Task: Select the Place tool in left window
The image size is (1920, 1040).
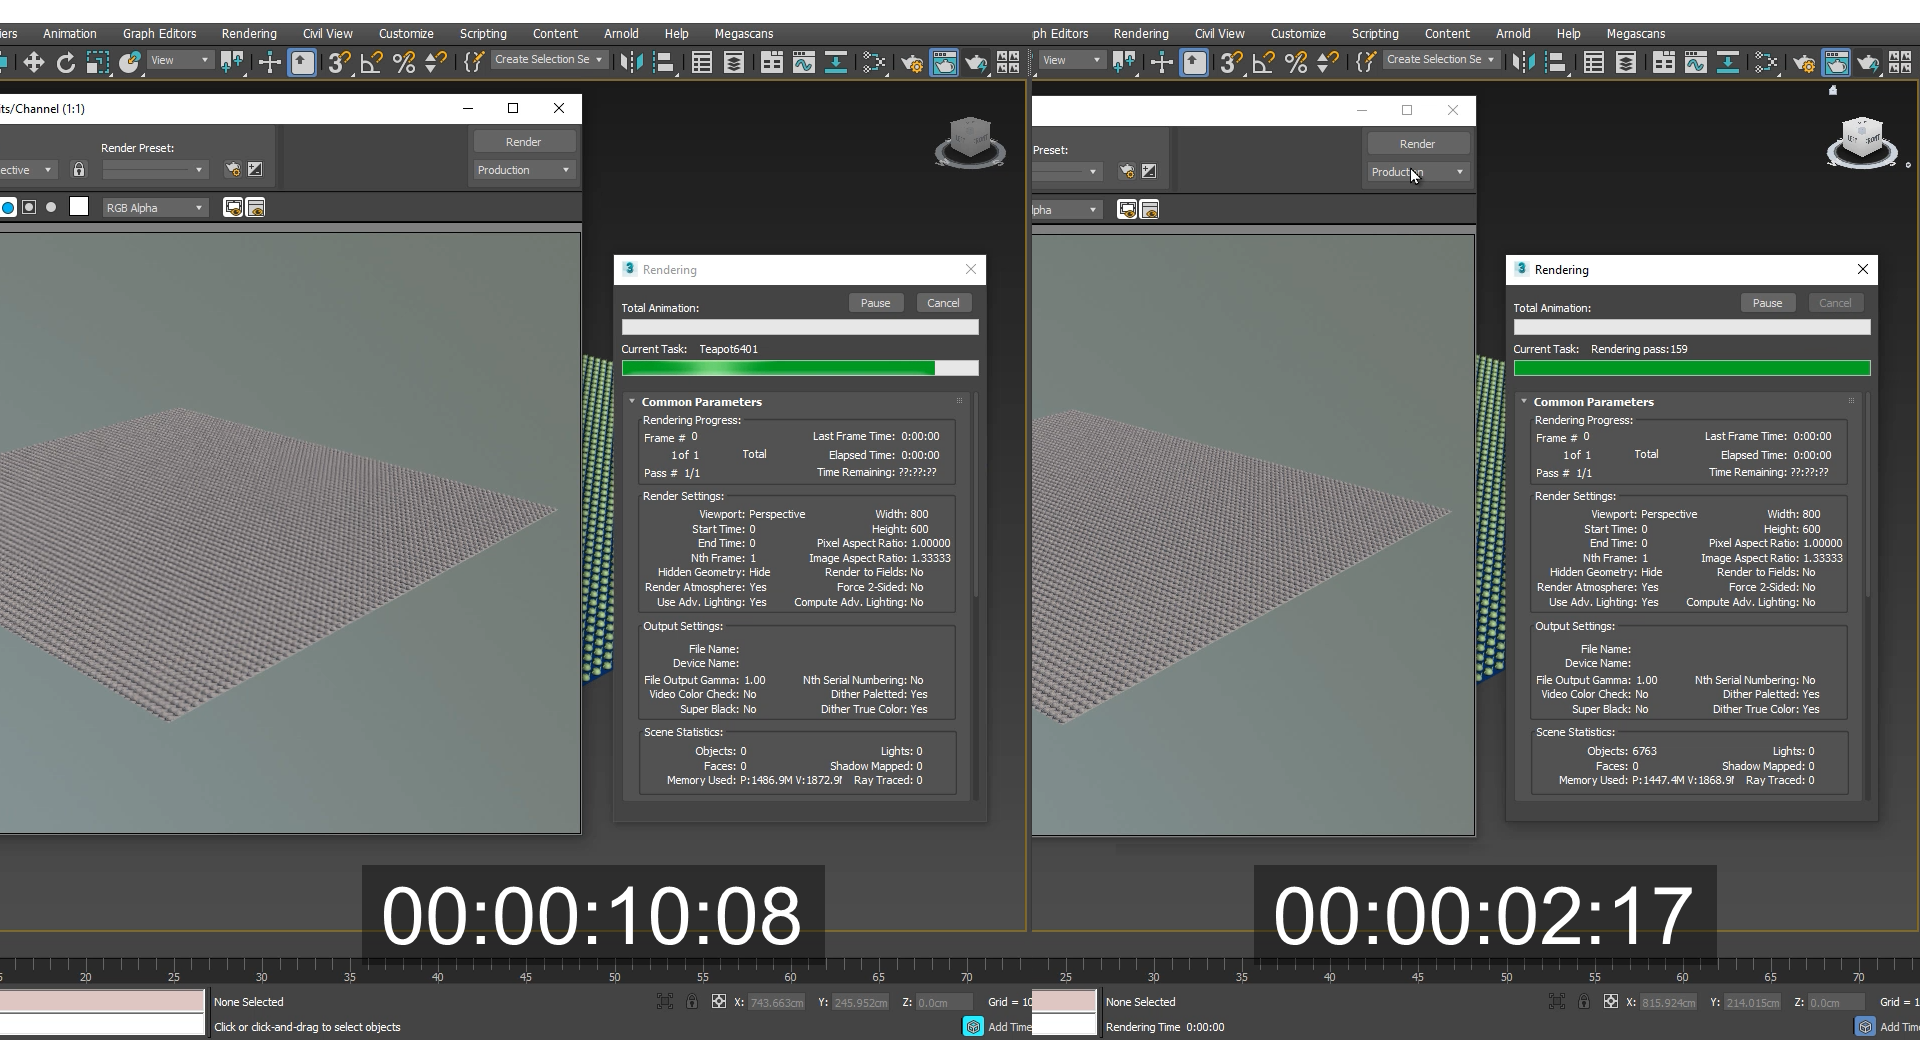Action: [129, 63]
